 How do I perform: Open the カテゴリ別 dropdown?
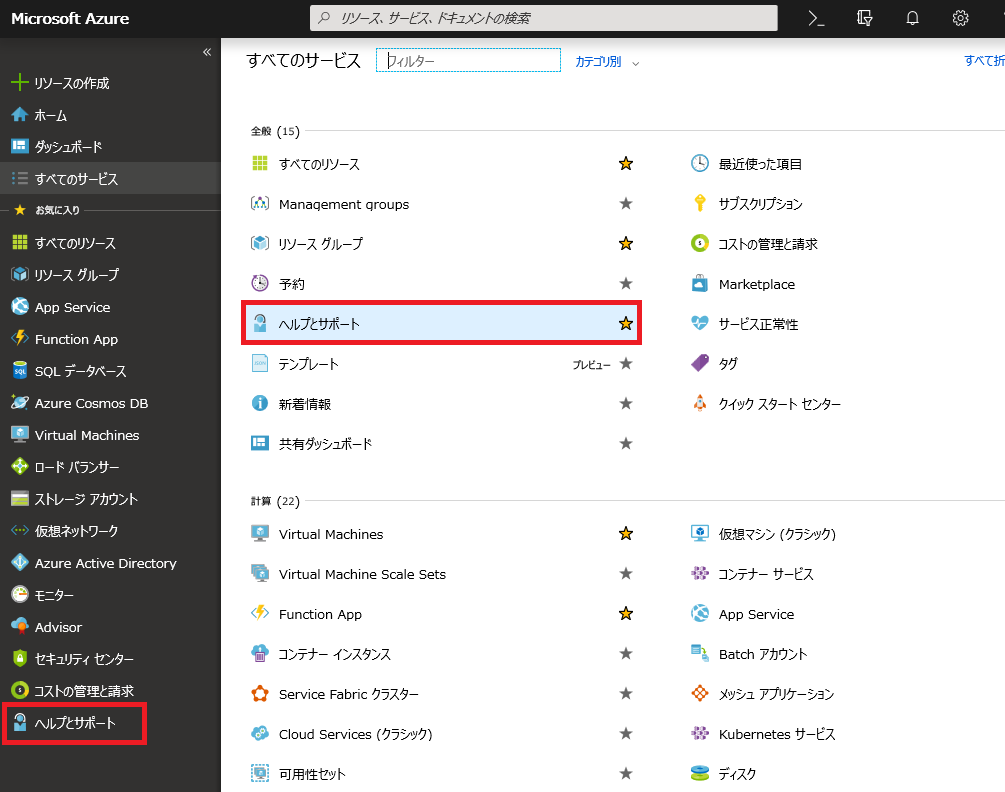pyautogui.click(x=607, y=62)
